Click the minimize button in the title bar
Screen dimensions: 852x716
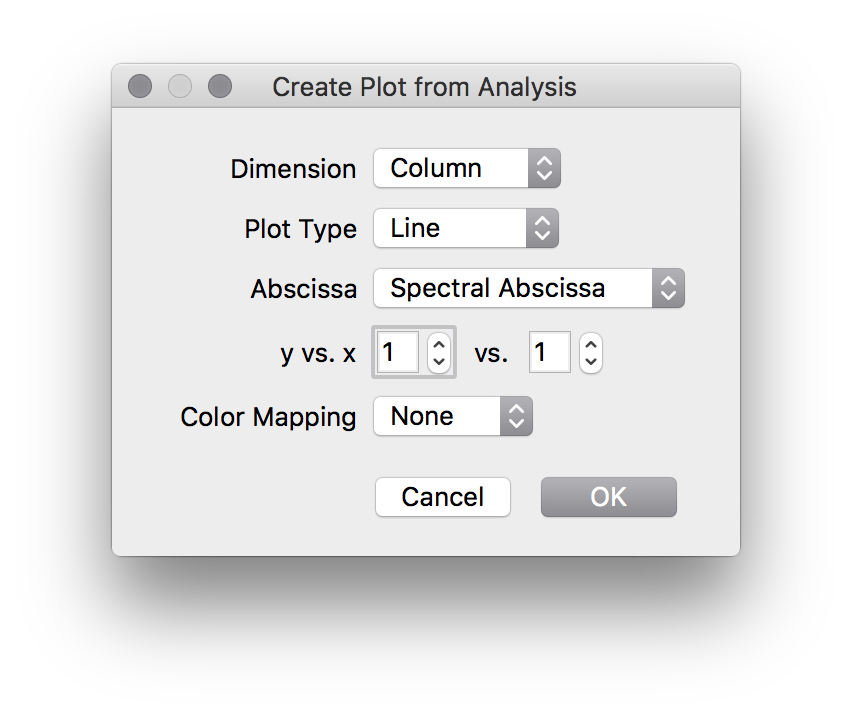tap(180, 87)
